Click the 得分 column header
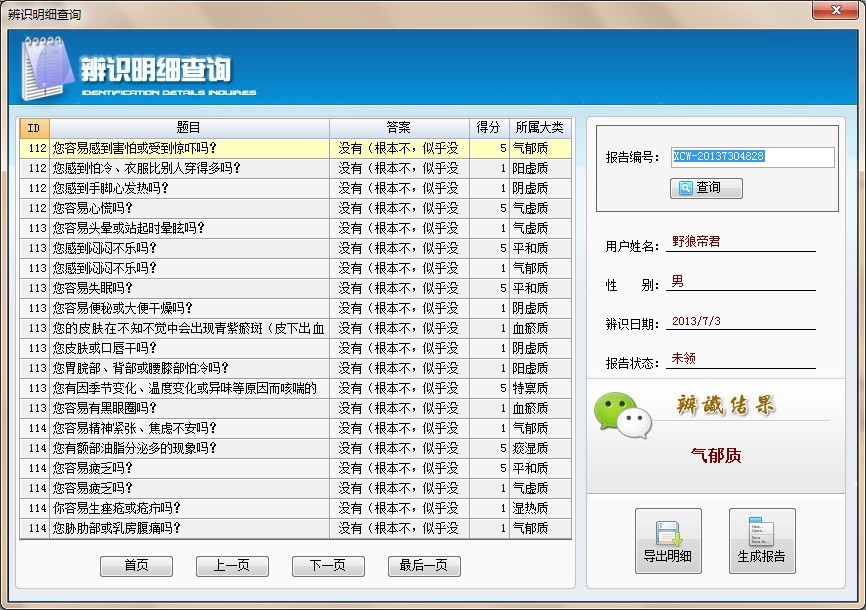This screenshot has height=610, width=866. pos(488,128)
